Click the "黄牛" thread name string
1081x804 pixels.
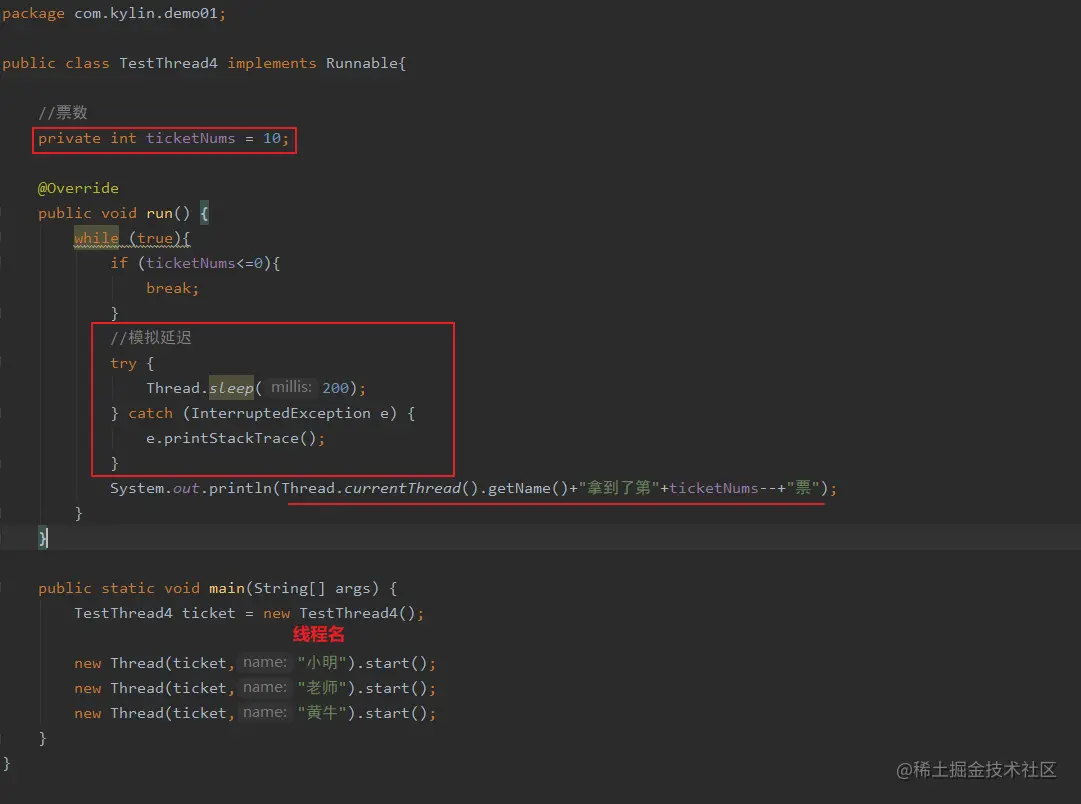coord(321,712)
